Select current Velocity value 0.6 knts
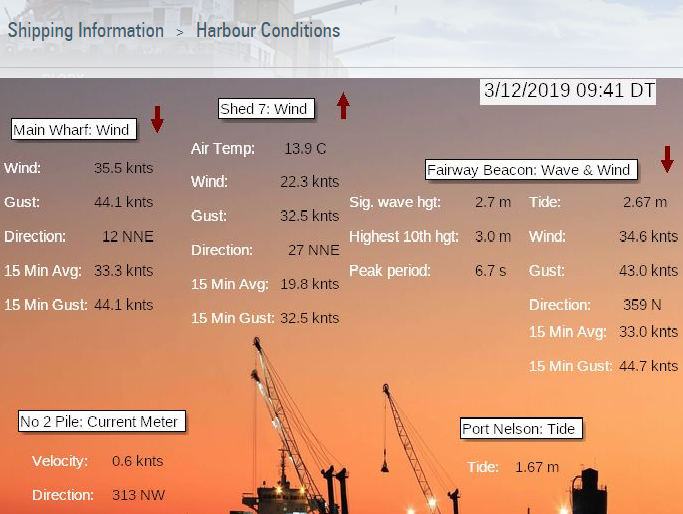This screenshot has height=514, width=683. click(138, 461)
